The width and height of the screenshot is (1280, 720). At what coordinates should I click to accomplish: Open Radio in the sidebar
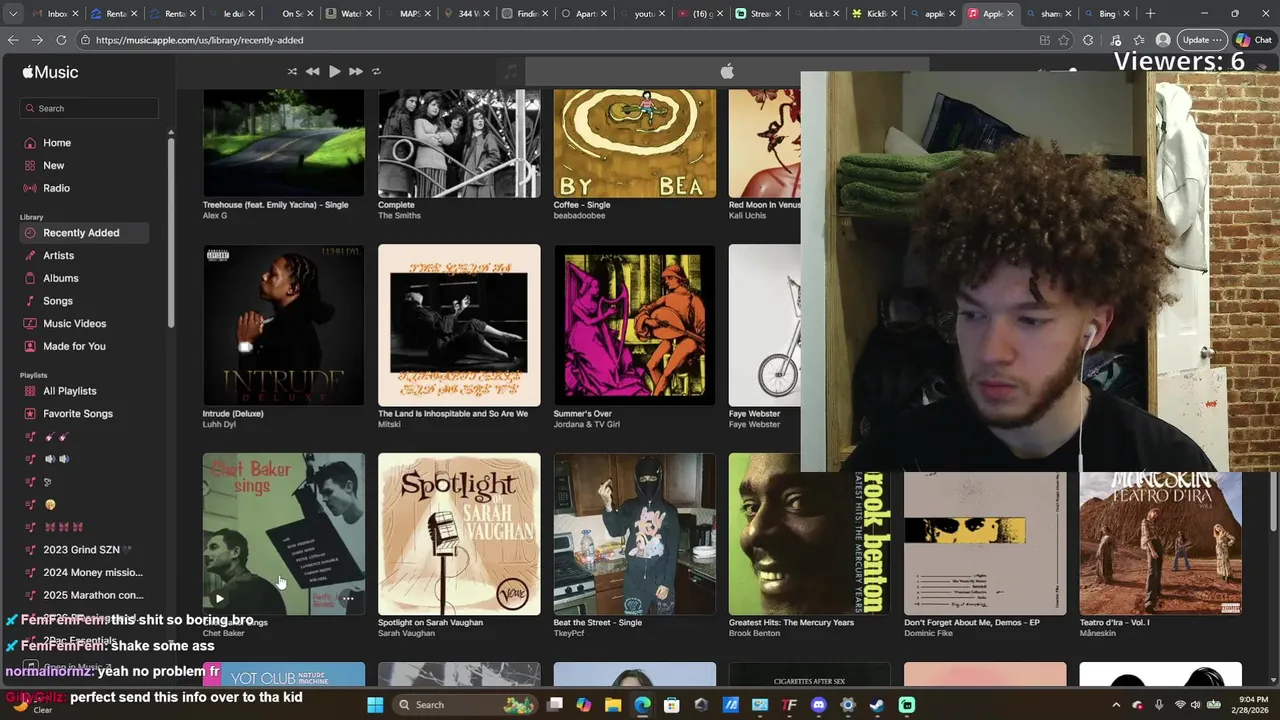coord(56,188)
